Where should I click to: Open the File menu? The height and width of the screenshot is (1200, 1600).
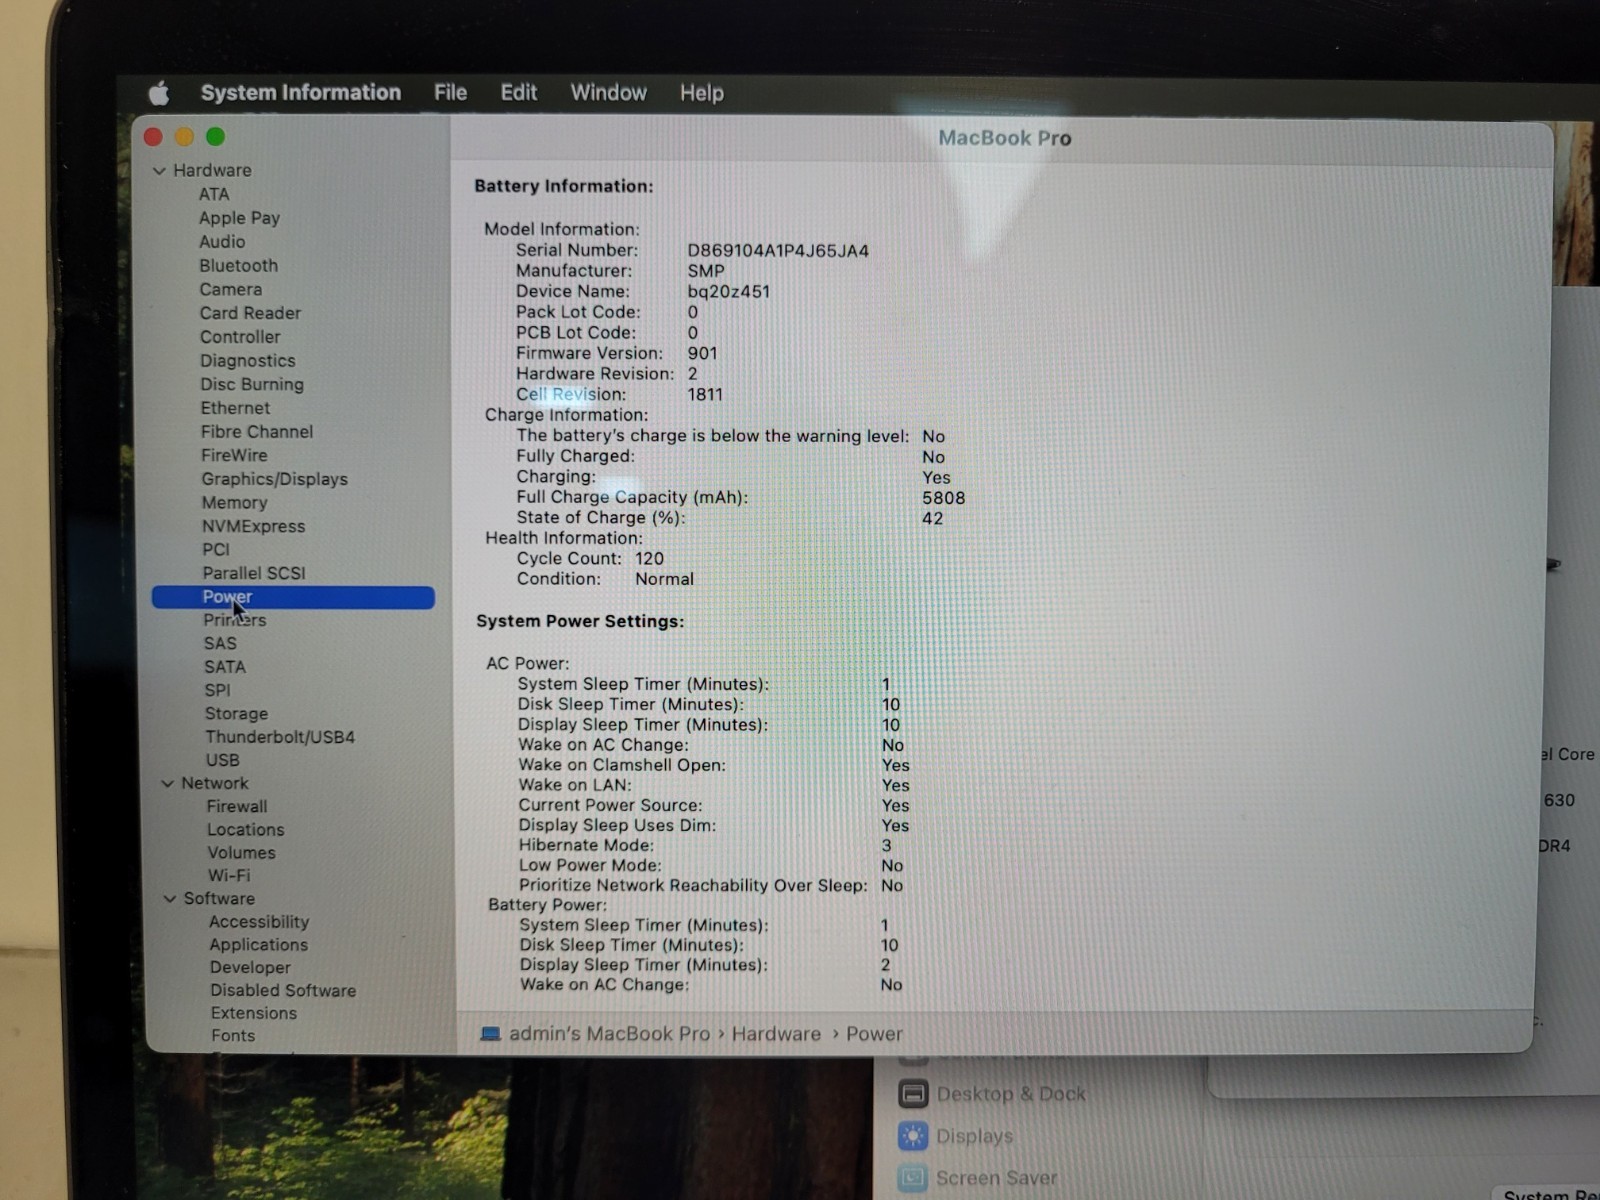coord(450,93)
